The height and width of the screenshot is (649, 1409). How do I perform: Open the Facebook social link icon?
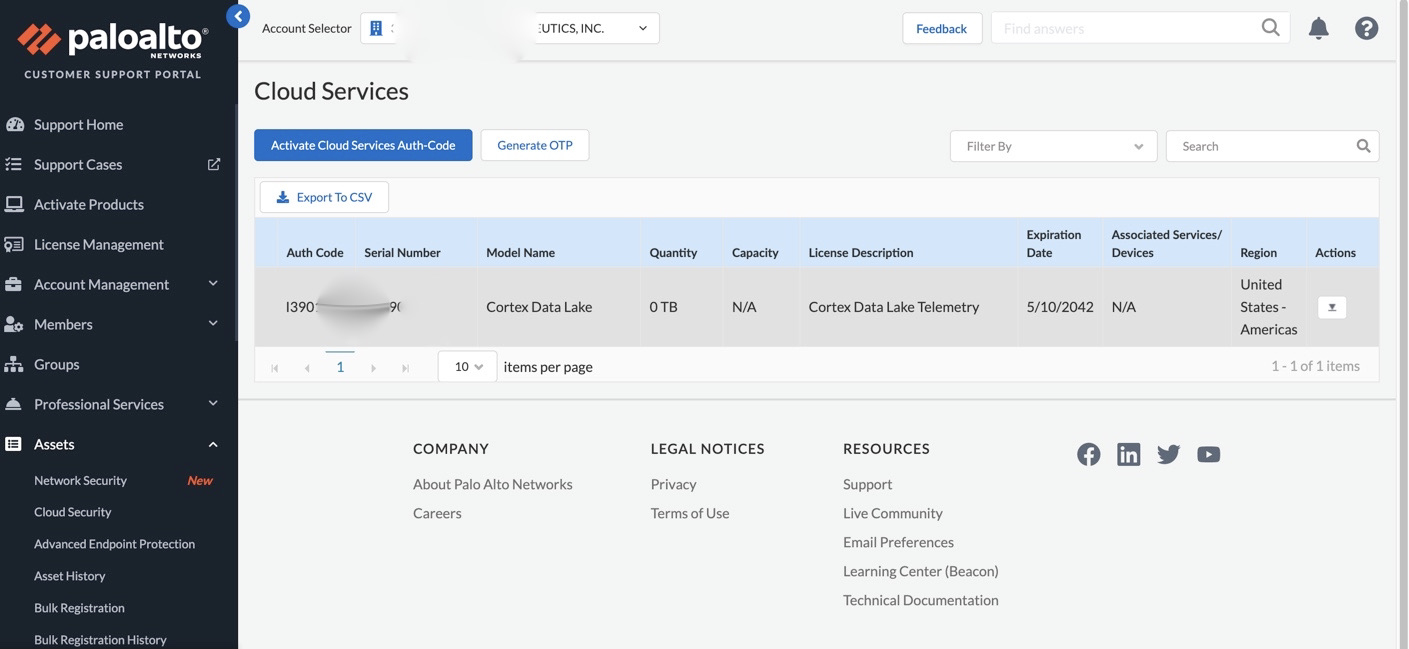tap(1088, 454)
